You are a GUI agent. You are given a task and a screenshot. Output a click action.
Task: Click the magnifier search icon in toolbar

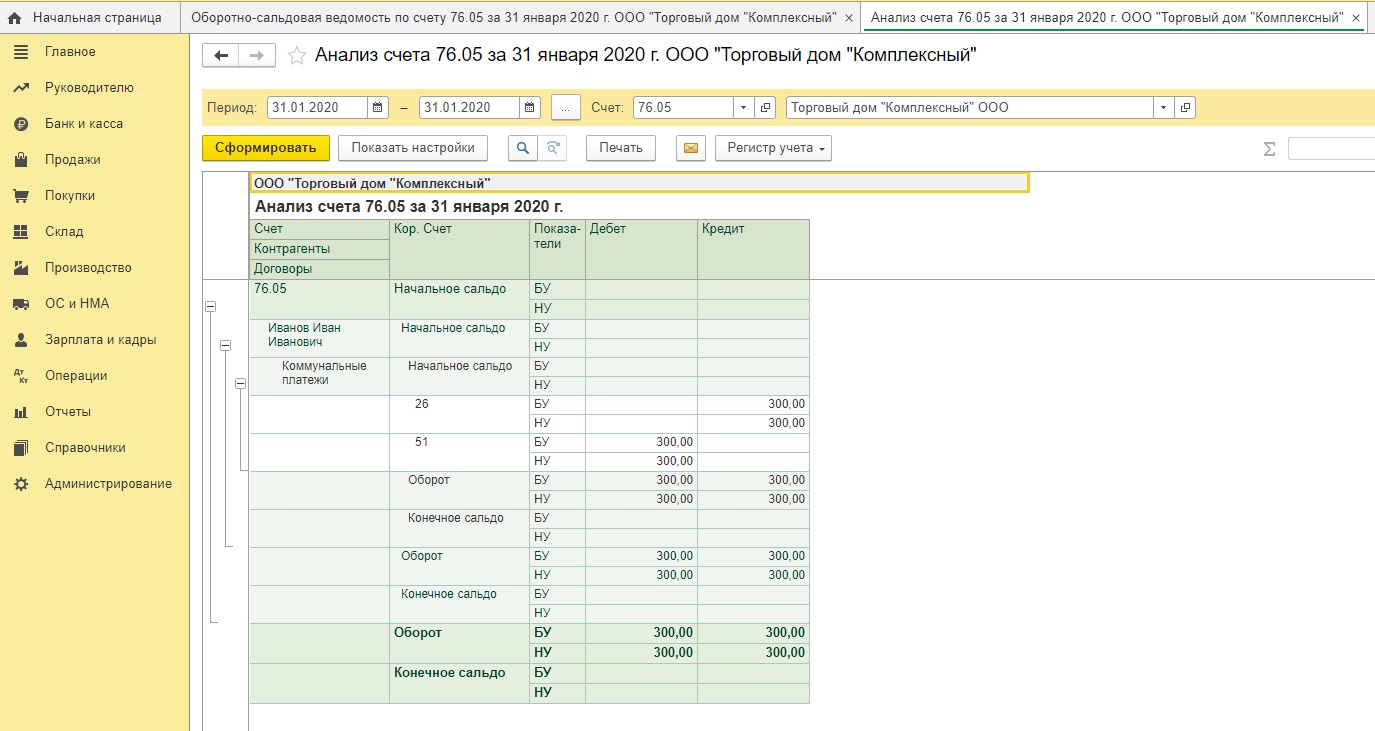point(522,148)
